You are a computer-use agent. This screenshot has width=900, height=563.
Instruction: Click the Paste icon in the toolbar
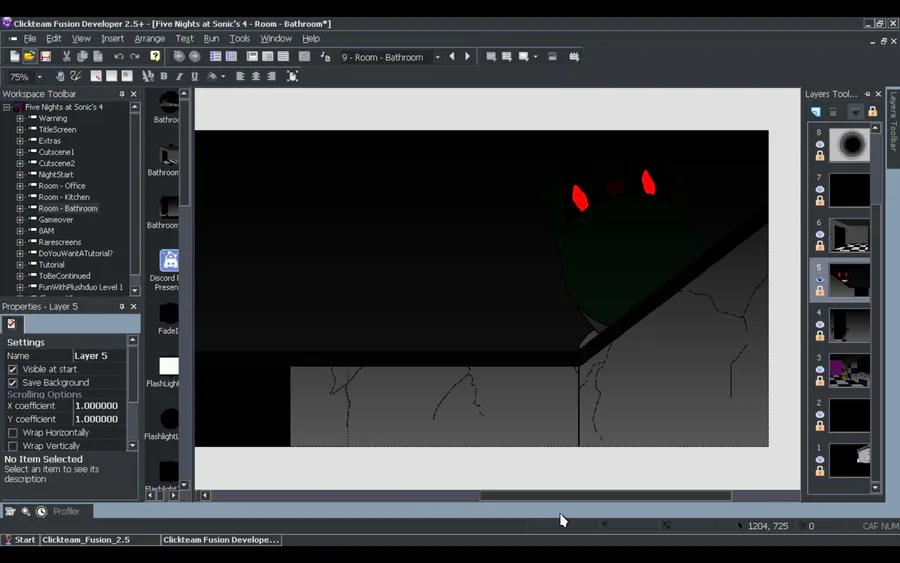[98, 56]
